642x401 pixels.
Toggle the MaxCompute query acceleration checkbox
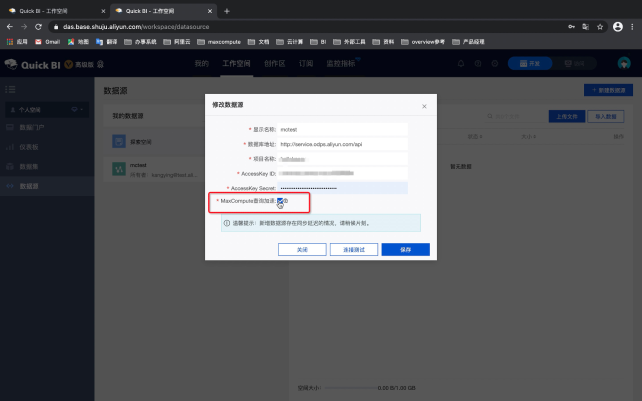[x=280, y=201]
